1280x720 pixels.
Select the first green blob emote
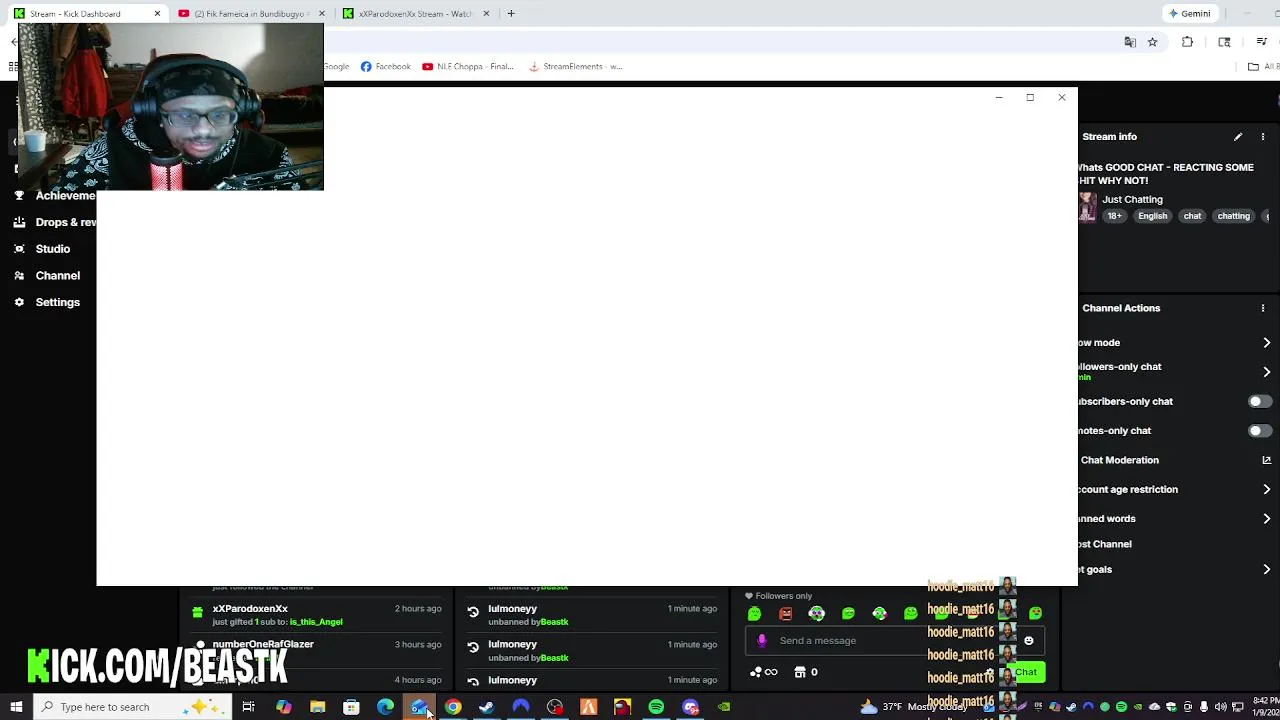click(754, 613)
